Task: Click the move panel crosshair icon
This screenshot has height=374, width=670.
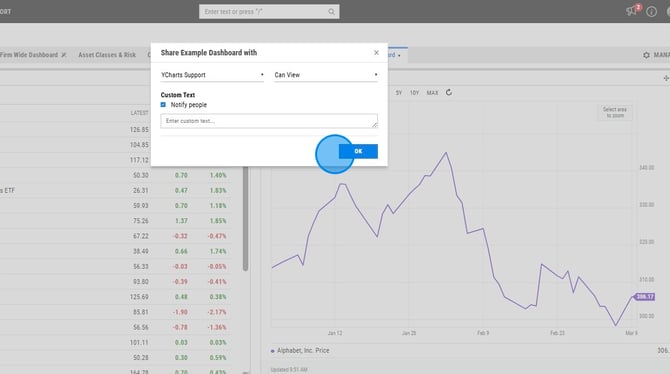Action: pos(666,78)
